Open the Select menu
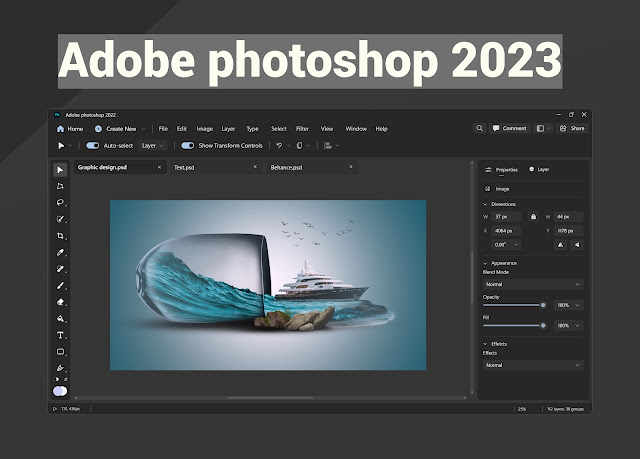Screen dimensions: 640x459 (x=279, y=129)
